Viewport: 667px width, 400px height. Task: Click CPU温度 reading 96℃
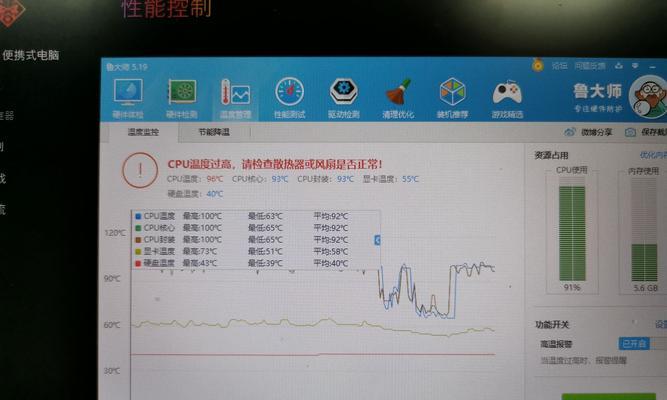[215, 179]
